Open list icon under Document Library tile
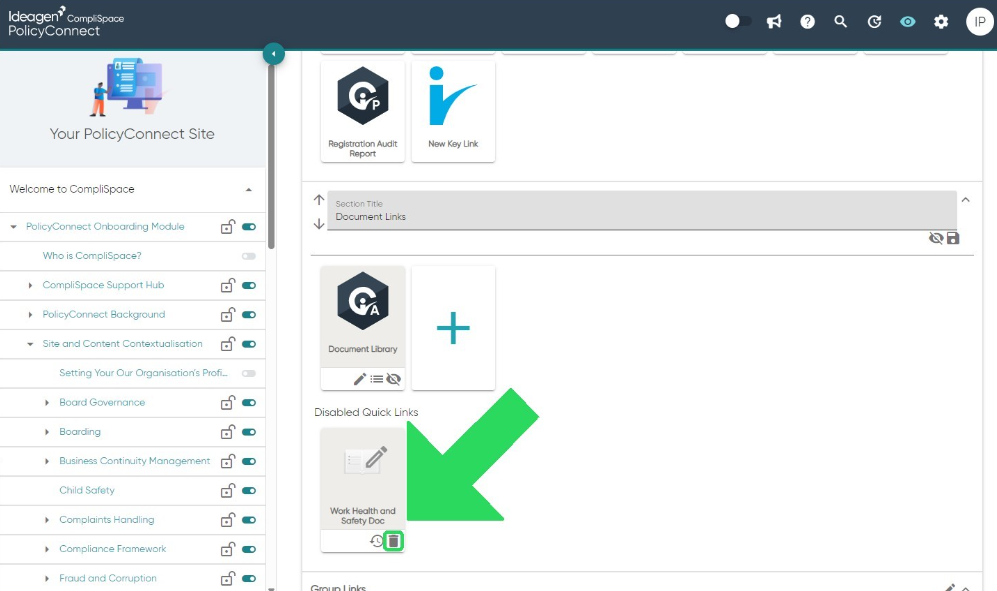Screen dimensions: 997x591 [x=376, y=379]
